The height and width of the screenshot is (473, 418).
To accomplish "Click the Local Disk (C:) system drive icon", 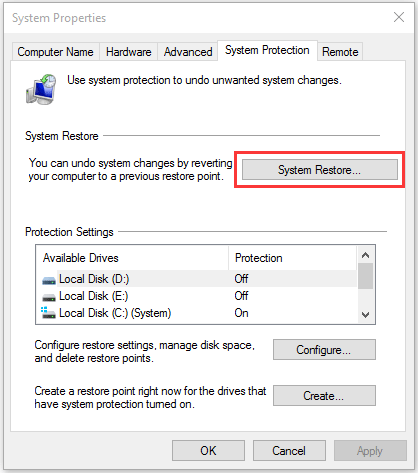I will (48, 313).
